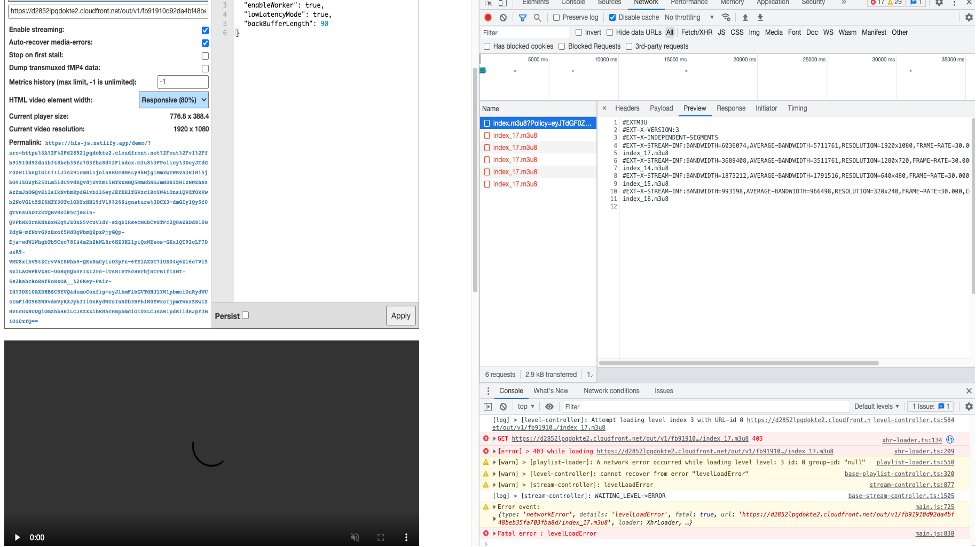This screenshot has width=977, height=547.
Task: Export HAR file download arrow
Action: click(x=760, y=18)
